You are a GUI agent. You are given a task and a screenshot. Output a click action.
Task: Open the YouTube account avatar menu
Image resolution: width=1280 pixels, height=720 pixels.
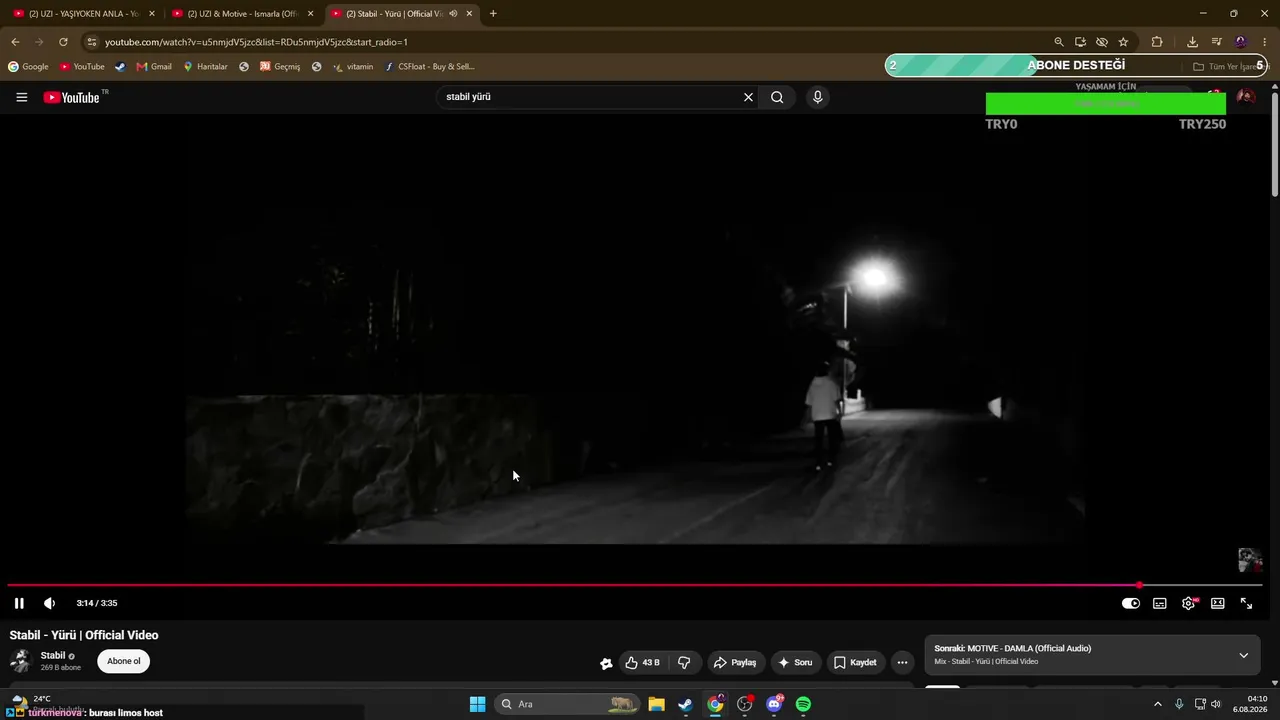click(1246, 97)
